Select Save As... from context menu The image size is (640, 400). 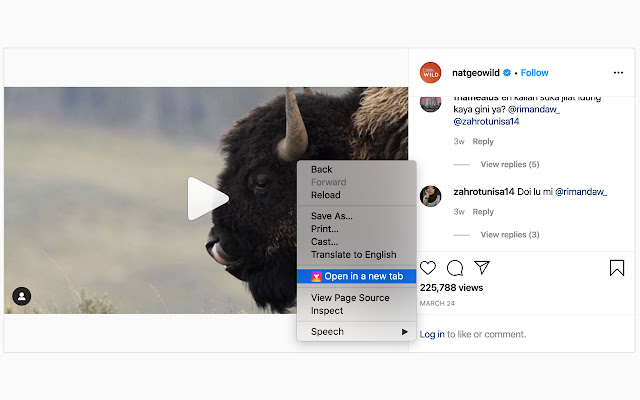click(356, 216)
